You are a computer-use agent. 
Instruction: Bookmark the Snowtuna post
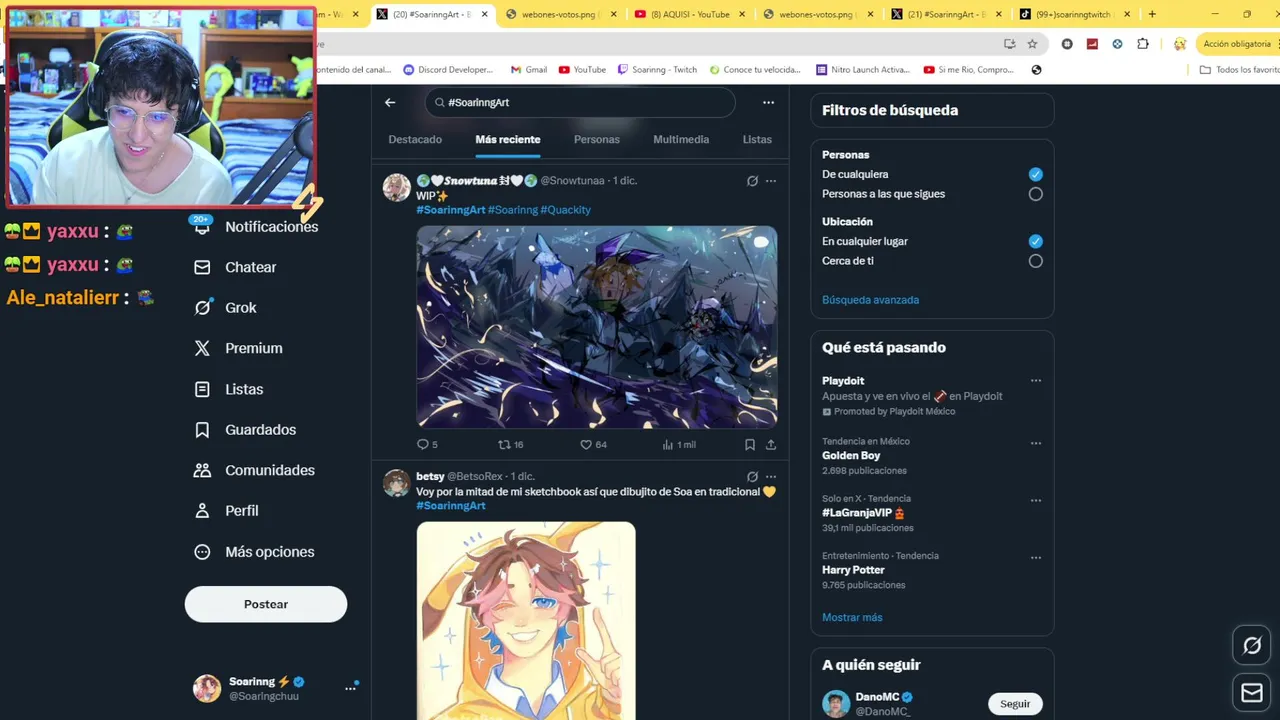click(x=750, y=444)
